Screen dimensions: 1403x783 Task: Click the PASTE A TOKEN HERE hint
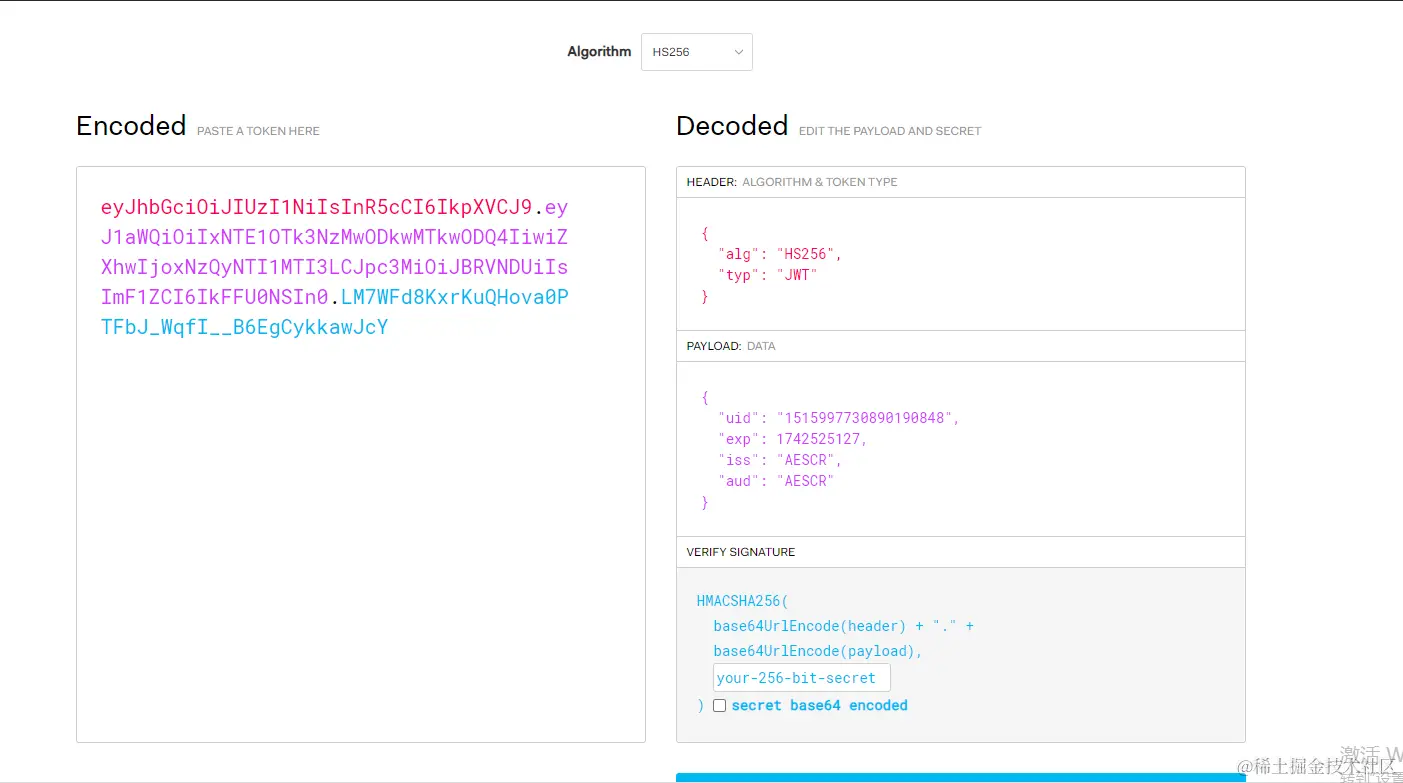tap(258, 131)
